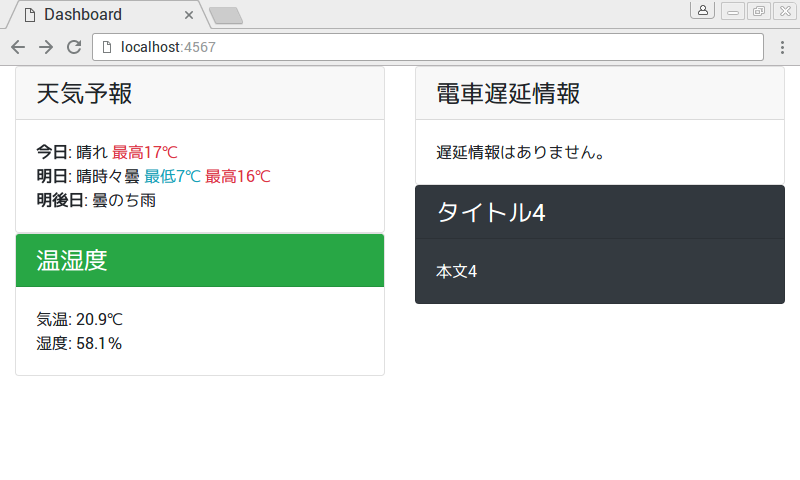Reload the Dashboard page
Screen dimensions: 800x480
(74, 47)
